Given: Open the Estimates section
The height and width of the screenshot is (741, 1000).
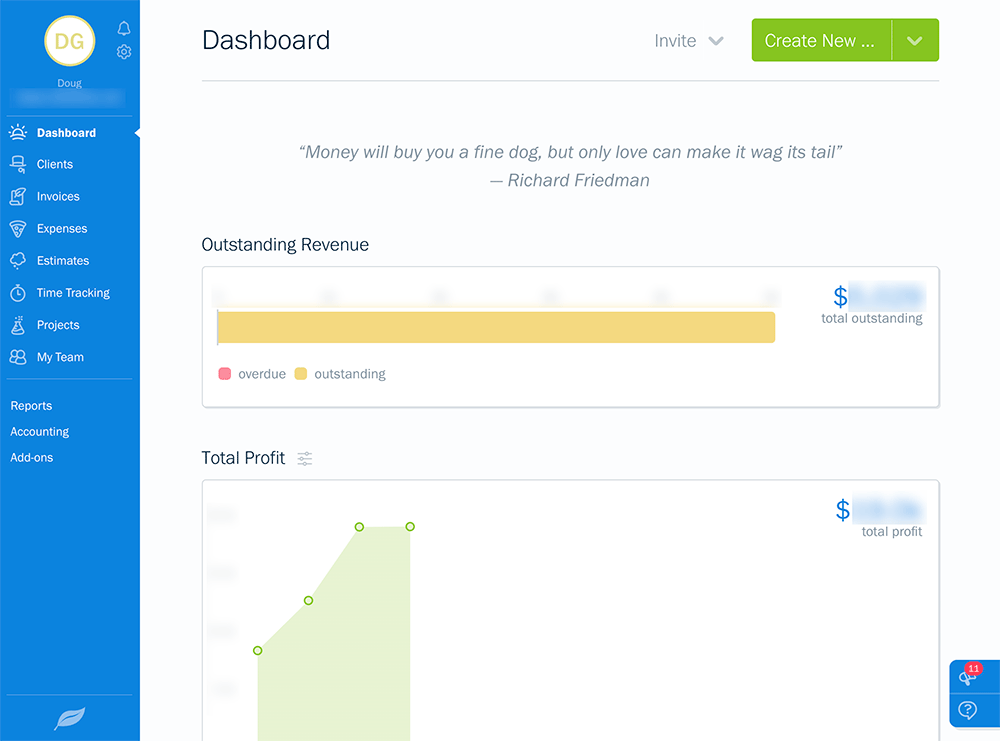Looking at the screenshot, I should coord(64,260).
